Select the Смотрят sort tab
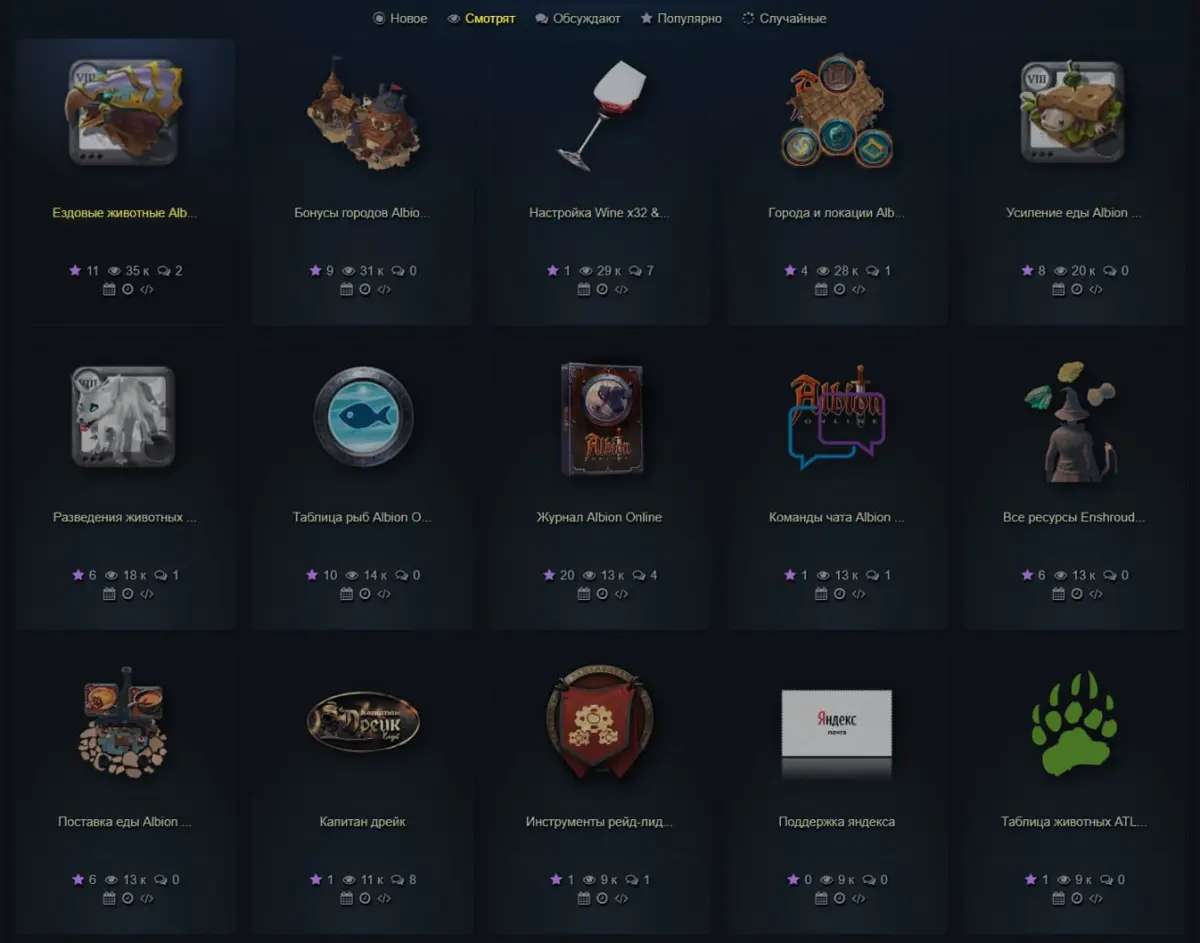Image resolution: width=1200 pixels, height=943 pixels. point(481,18)
